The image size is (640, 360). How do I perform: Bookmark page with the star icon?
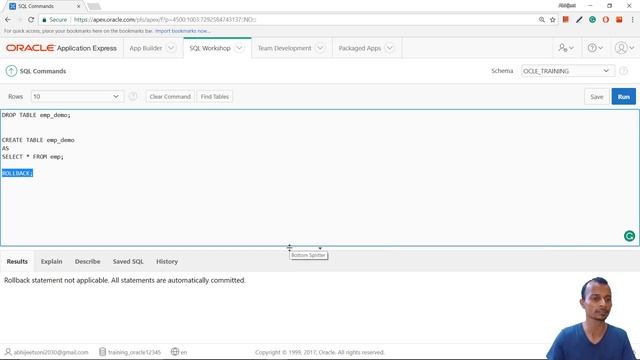553,20
